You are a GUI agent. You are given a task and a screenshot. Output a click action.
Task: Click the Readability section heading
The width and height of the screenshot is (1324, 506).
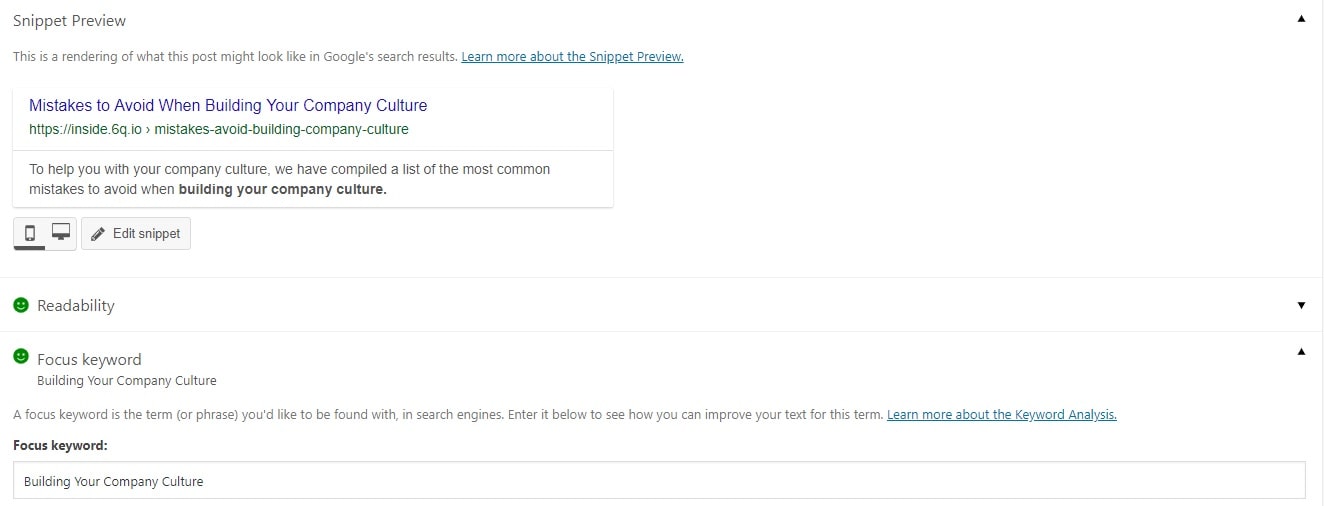[x=76, y=306]
